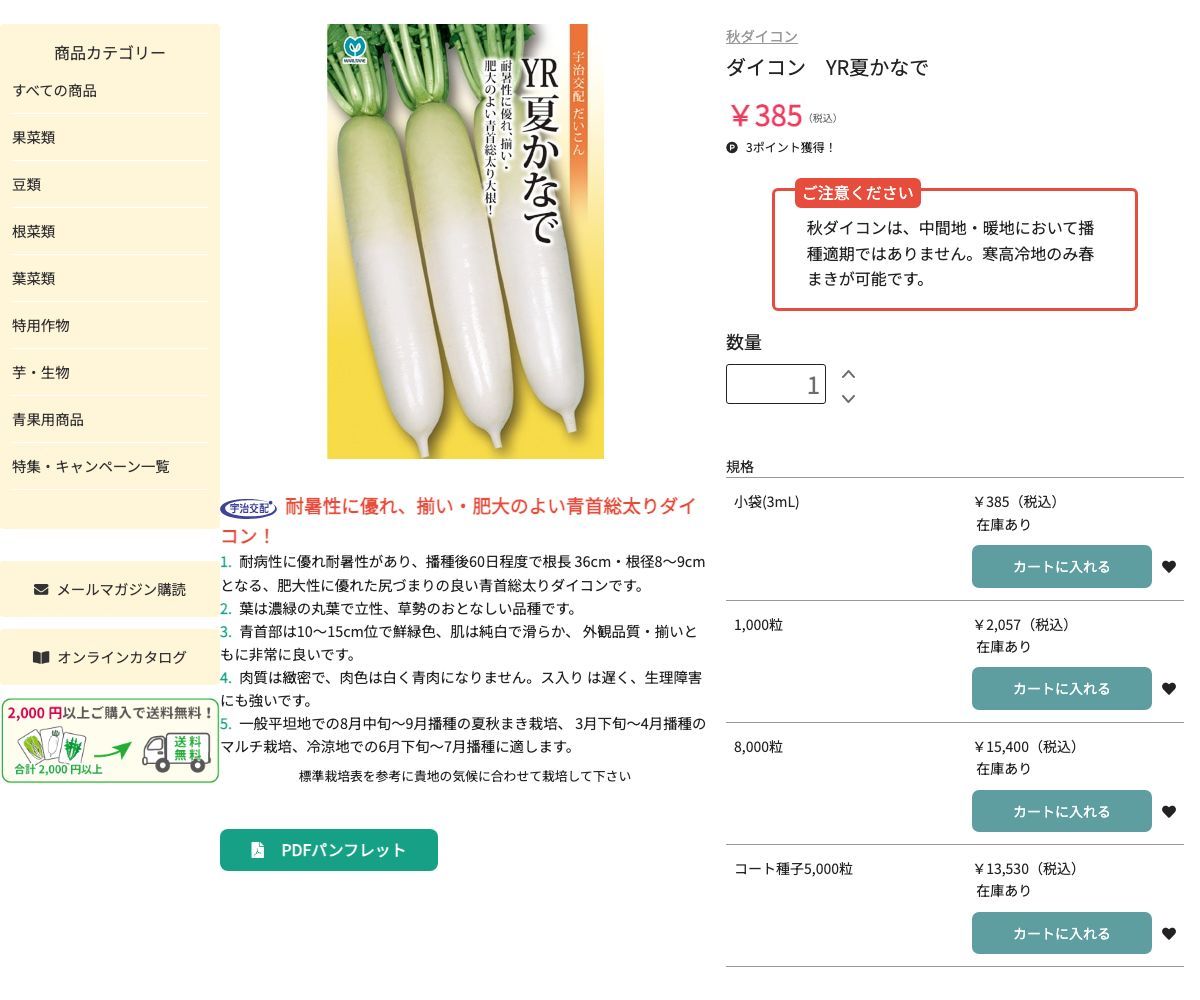Click the 宇治交配 oval logo icon

[x=249, y=508]
